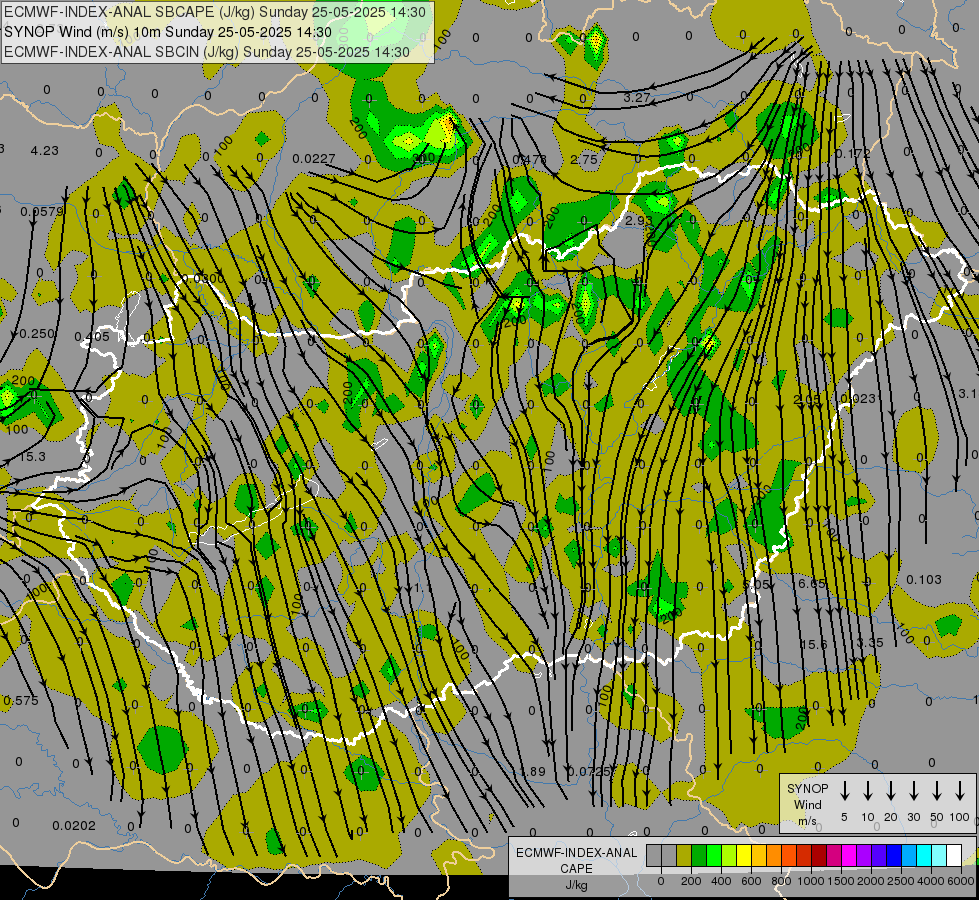Screen dimensions: 979x900
Task: Click the 0.405 value on the map
Action: (92, 337)
